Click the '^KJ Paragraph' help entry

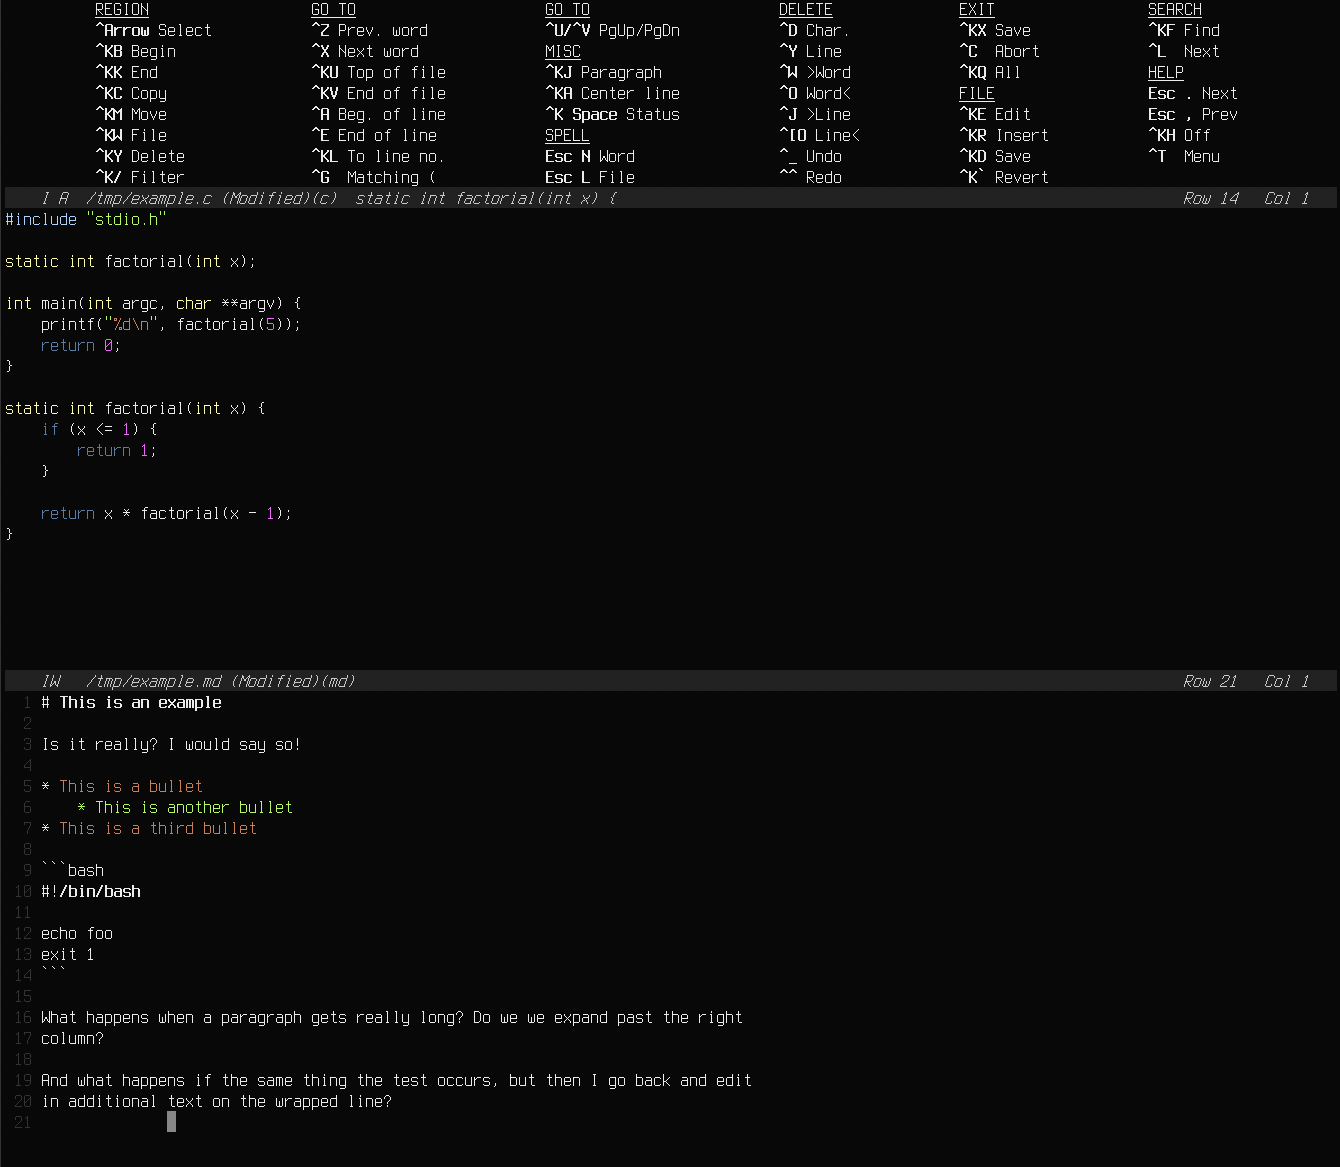pyautogui.click(x=604, y=72)
